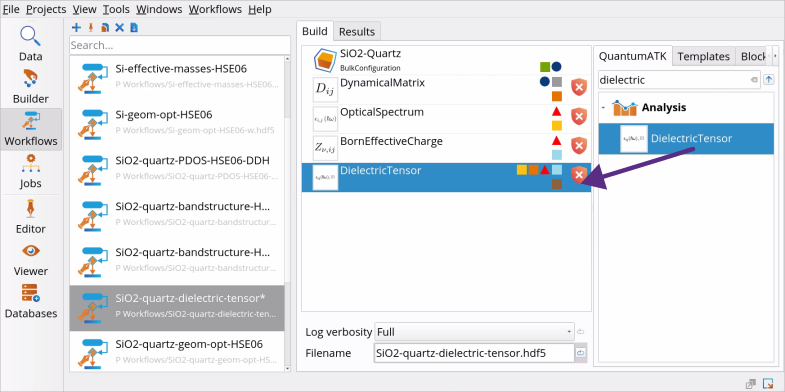The width and height of the screenshot is (785, 392).
Task: Click the orange pin icon in workflow toolbar
Action: [91, 28]
